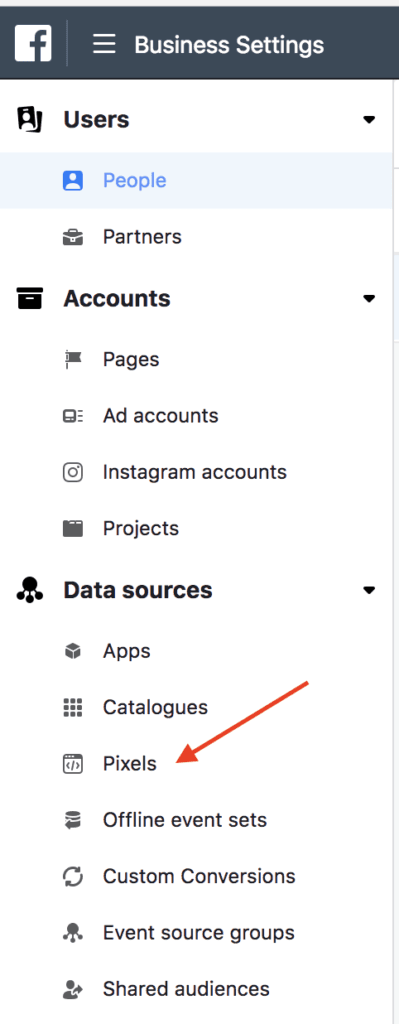Collapse the Users section arrow
Image resolution: width=399 pixels, height=1024 pixels.
(x=369, y=120)
